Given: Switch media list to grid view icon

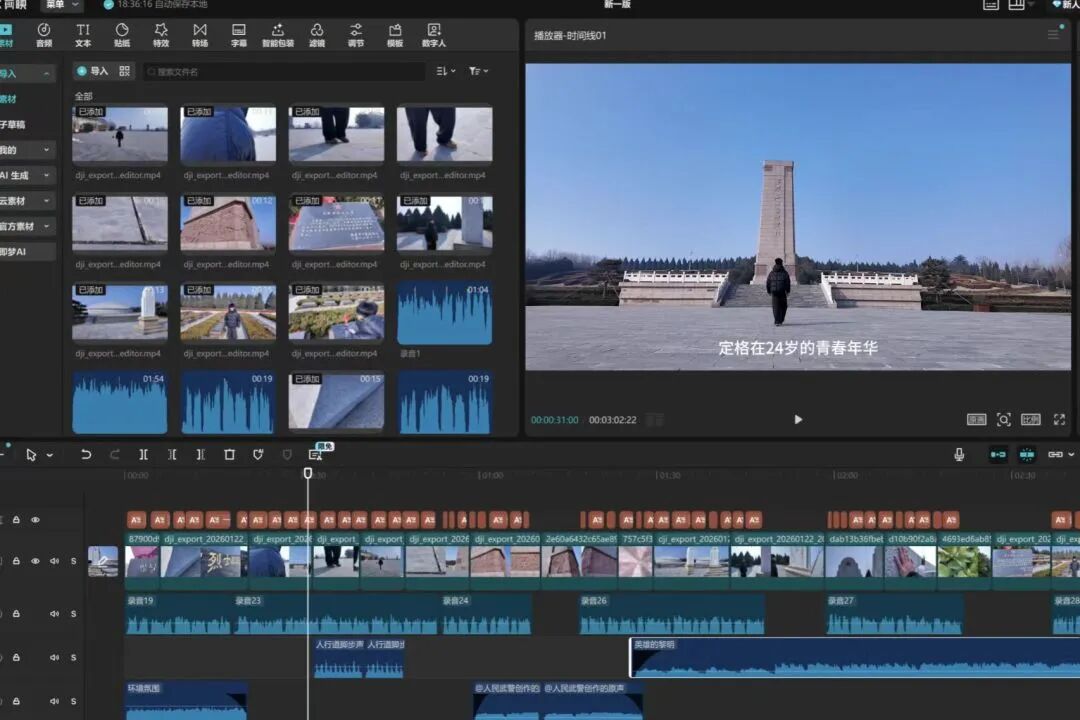Looking at the screenshot, I should pyautogui.click(x=125, y=71).
